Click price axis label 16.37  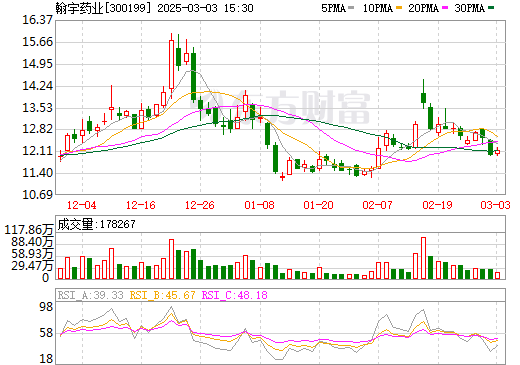point(37,20)
